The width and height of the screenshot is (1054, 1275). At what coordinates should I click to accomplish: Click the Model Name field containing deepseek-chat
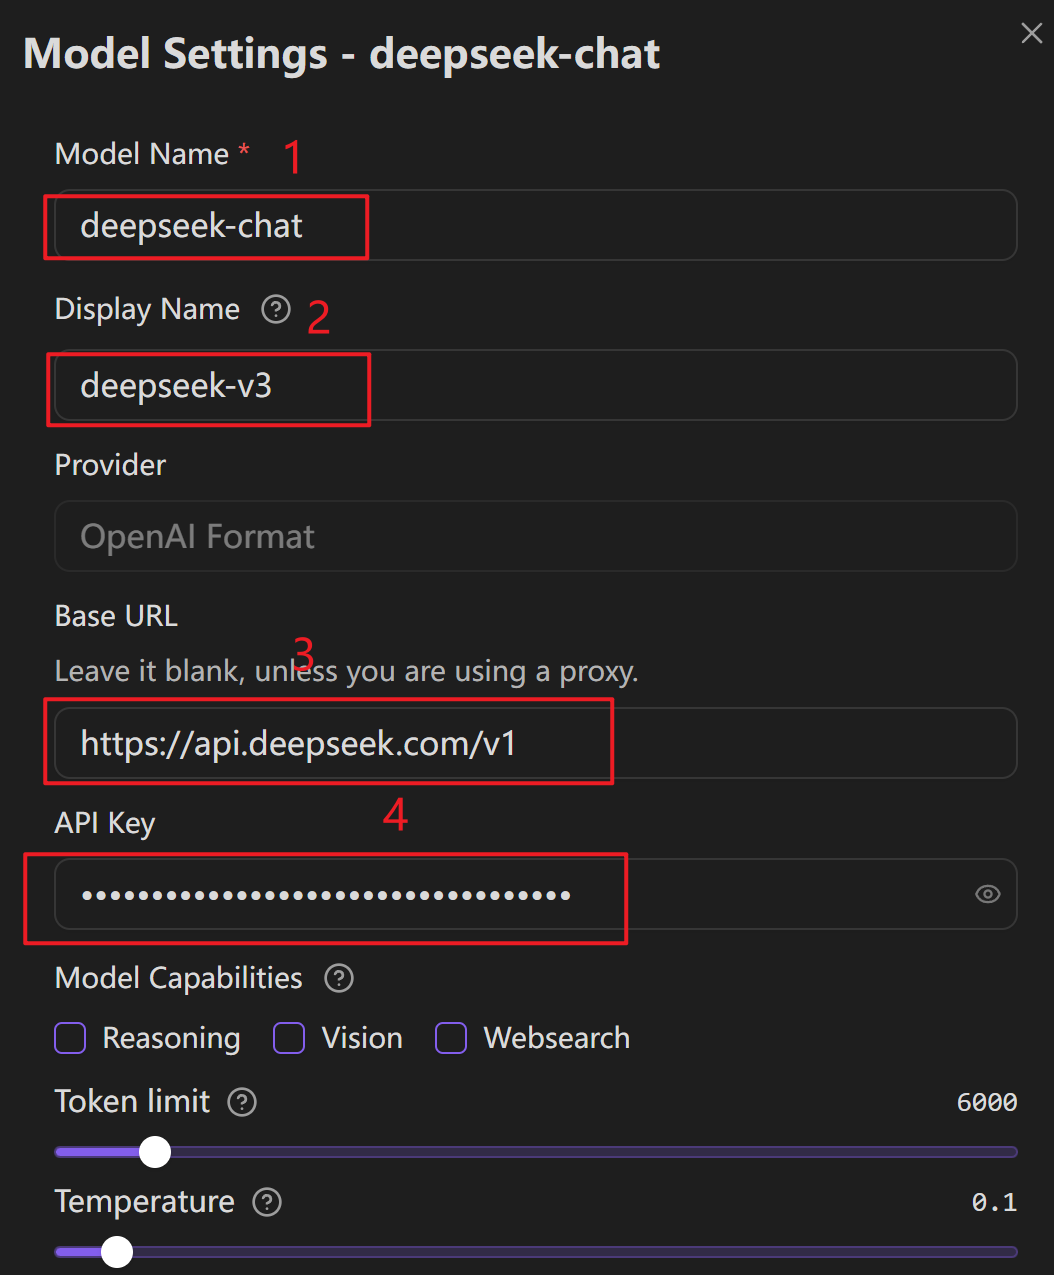[x=536, y=225]
